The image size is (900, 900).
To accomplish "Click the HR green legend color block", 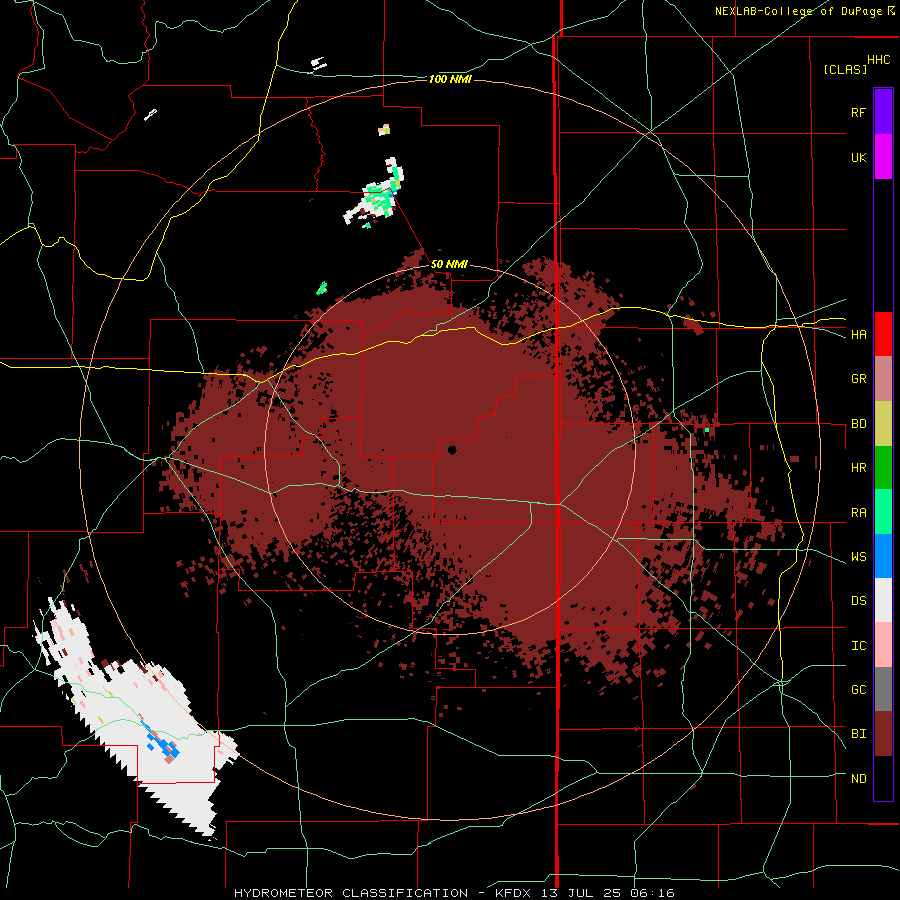I will click(x=883, y=468).
